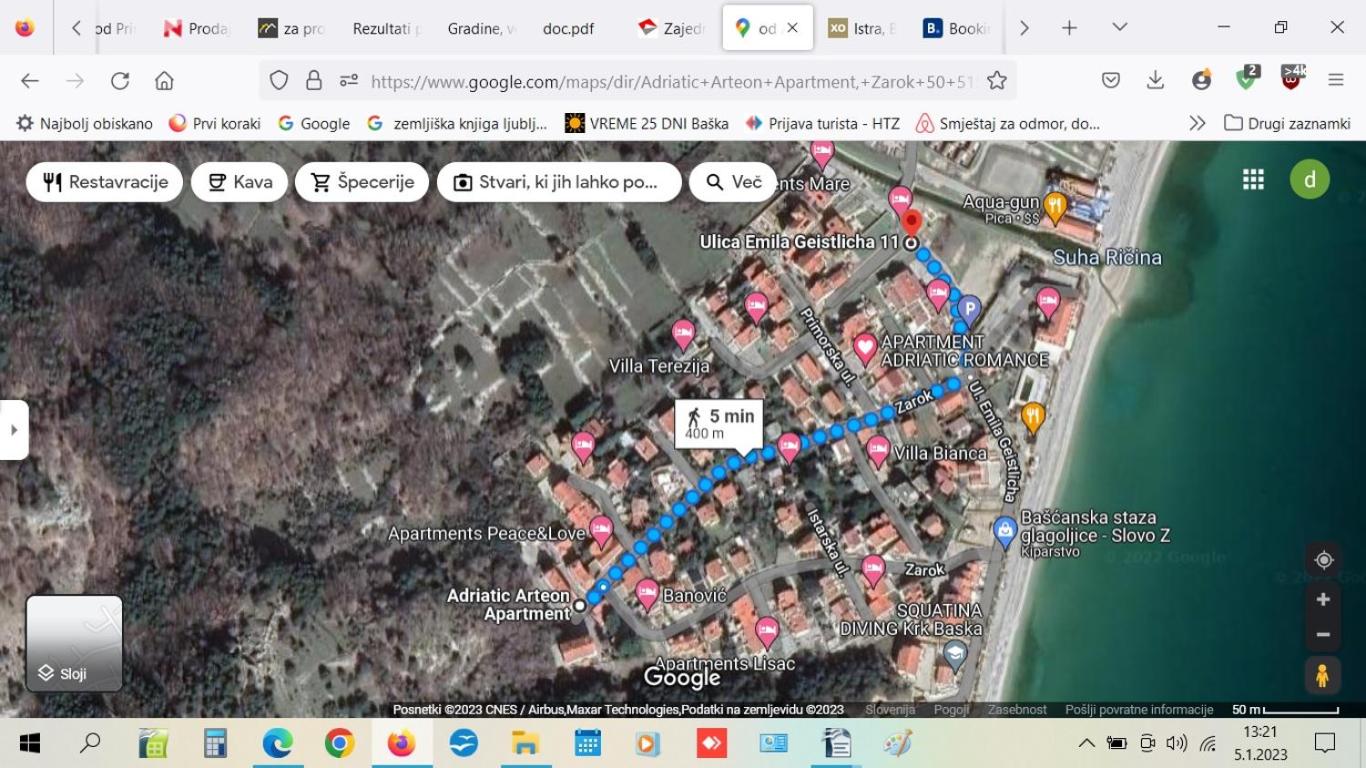Click the Apartment Adriatic Romance heart pin

coord(865,349)
